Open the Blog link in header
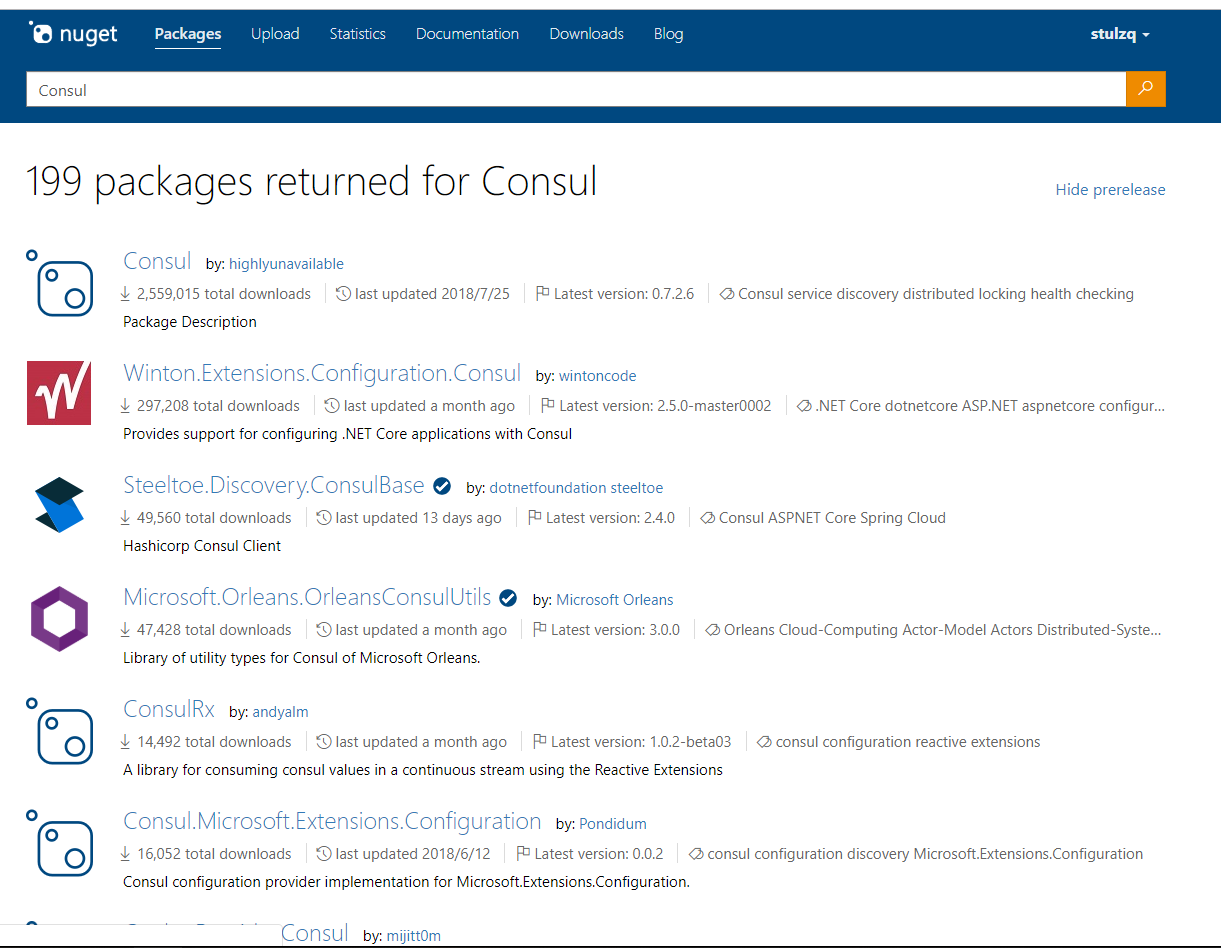Screen dimensions: 1221x948 (668, 34)
